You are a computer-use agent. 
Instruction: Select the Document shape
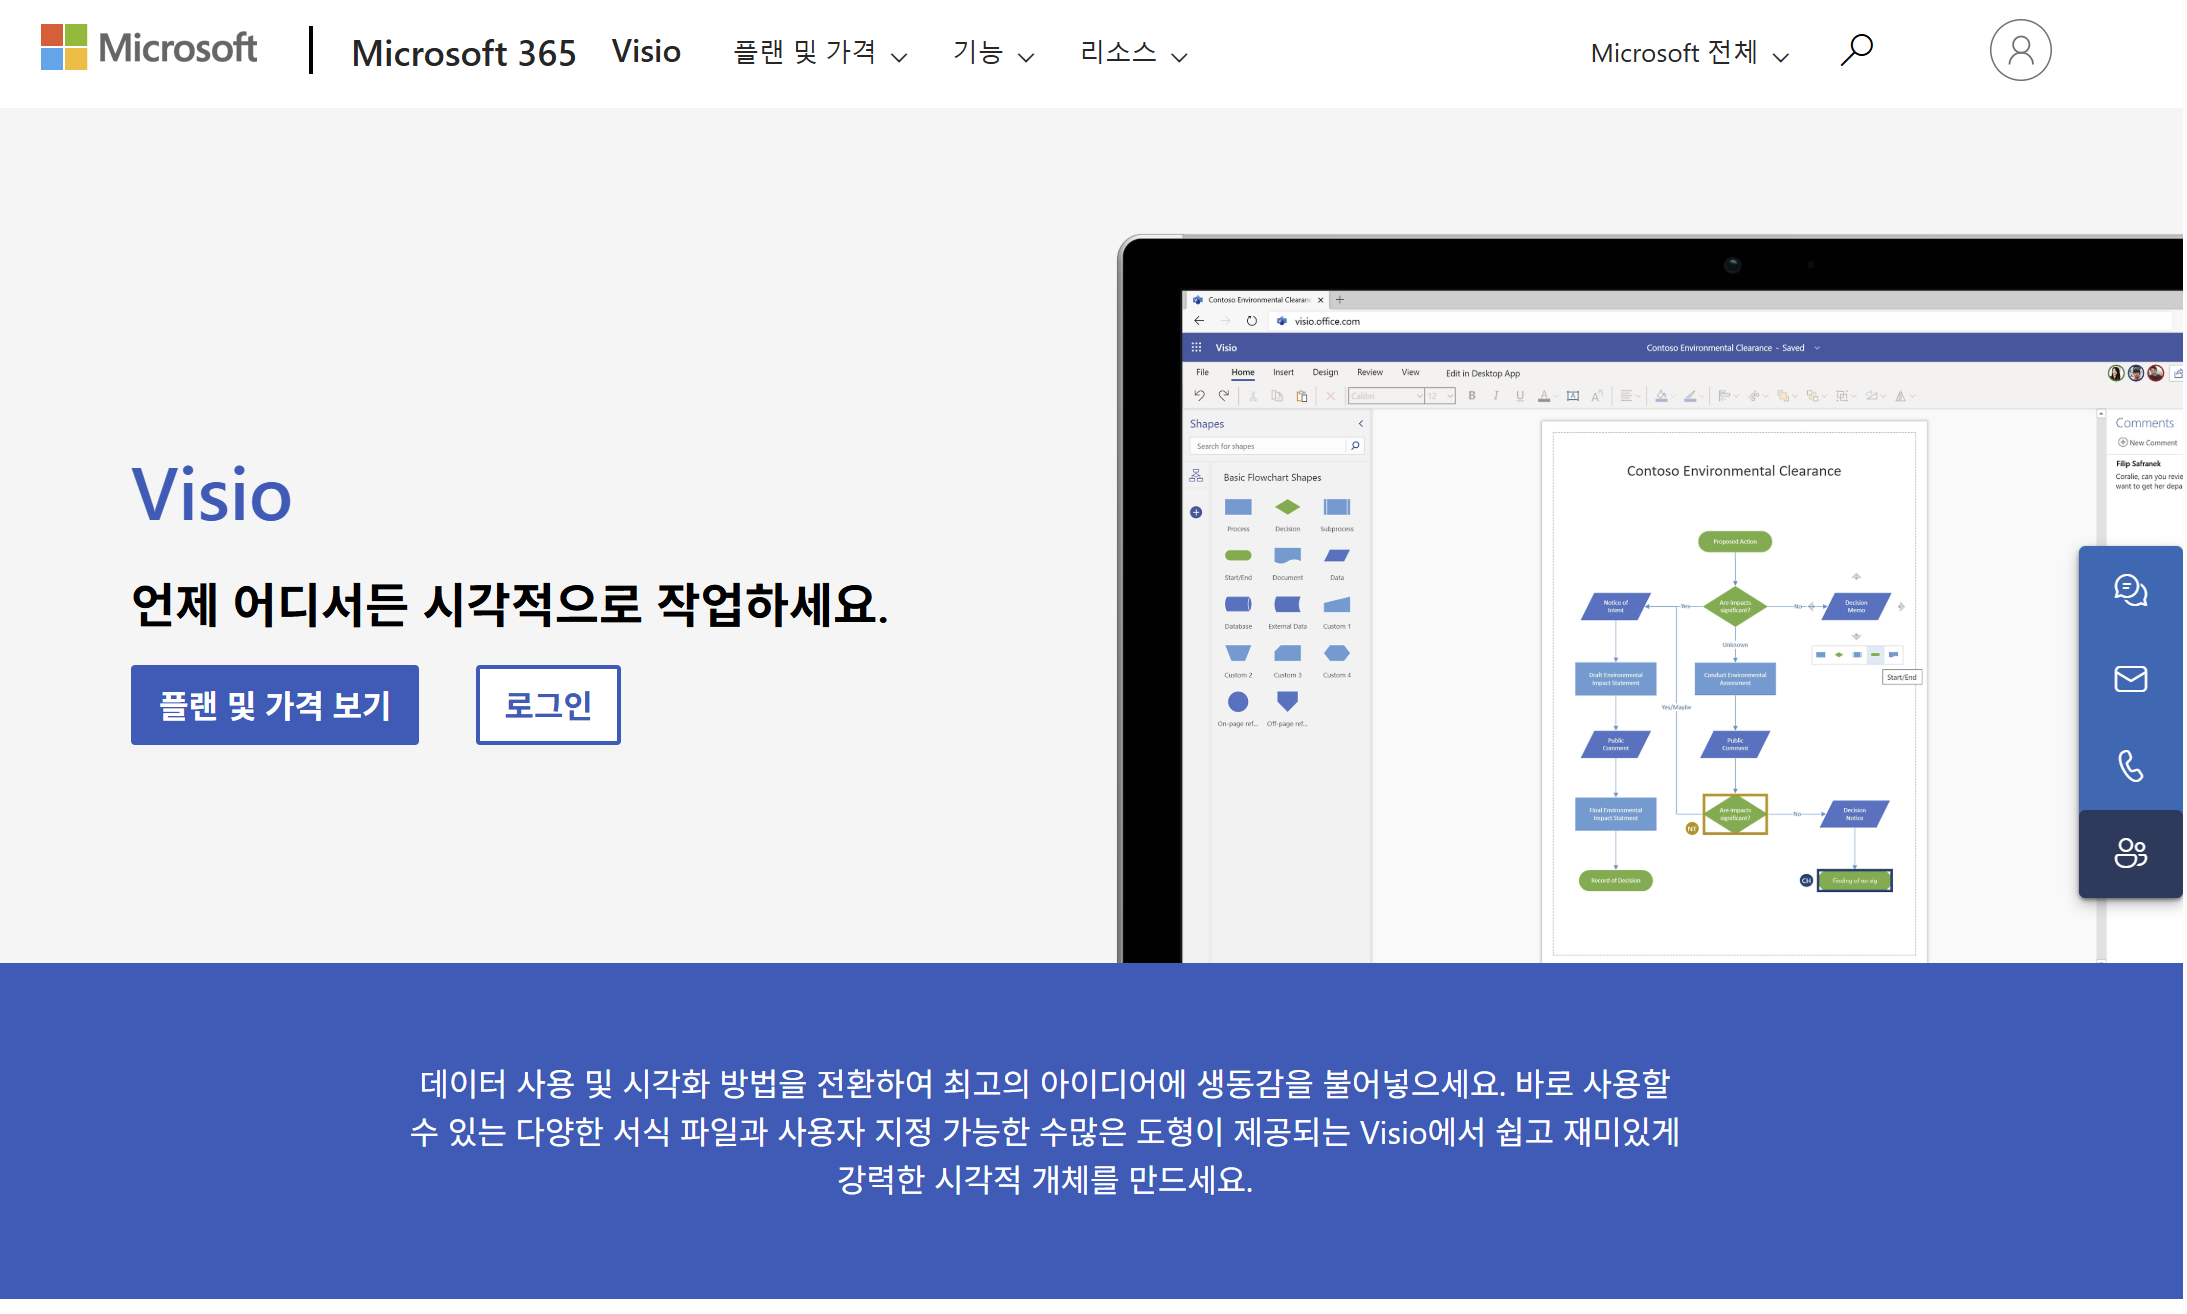(1287, 556)
